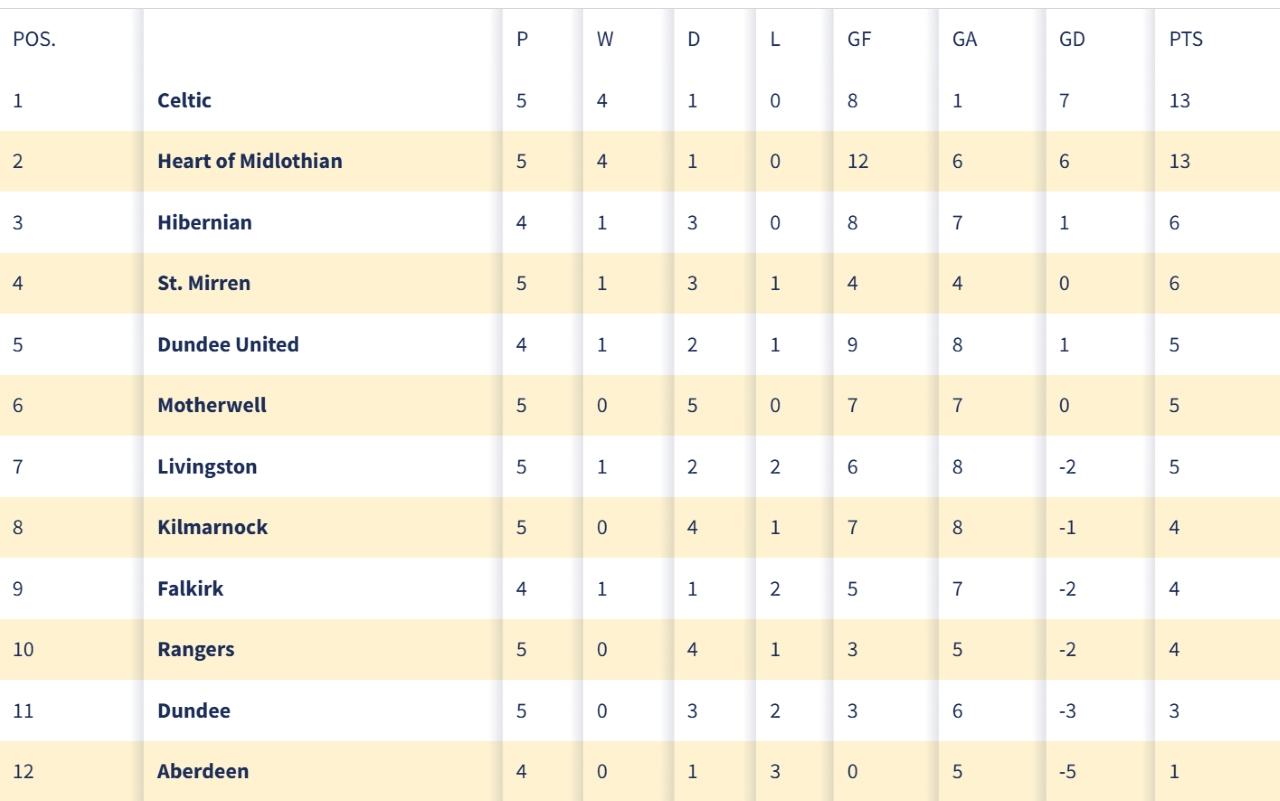Select the Kilmarnock team name
The width and height of the screenshot is (1280, 801).
coord(212,528)
